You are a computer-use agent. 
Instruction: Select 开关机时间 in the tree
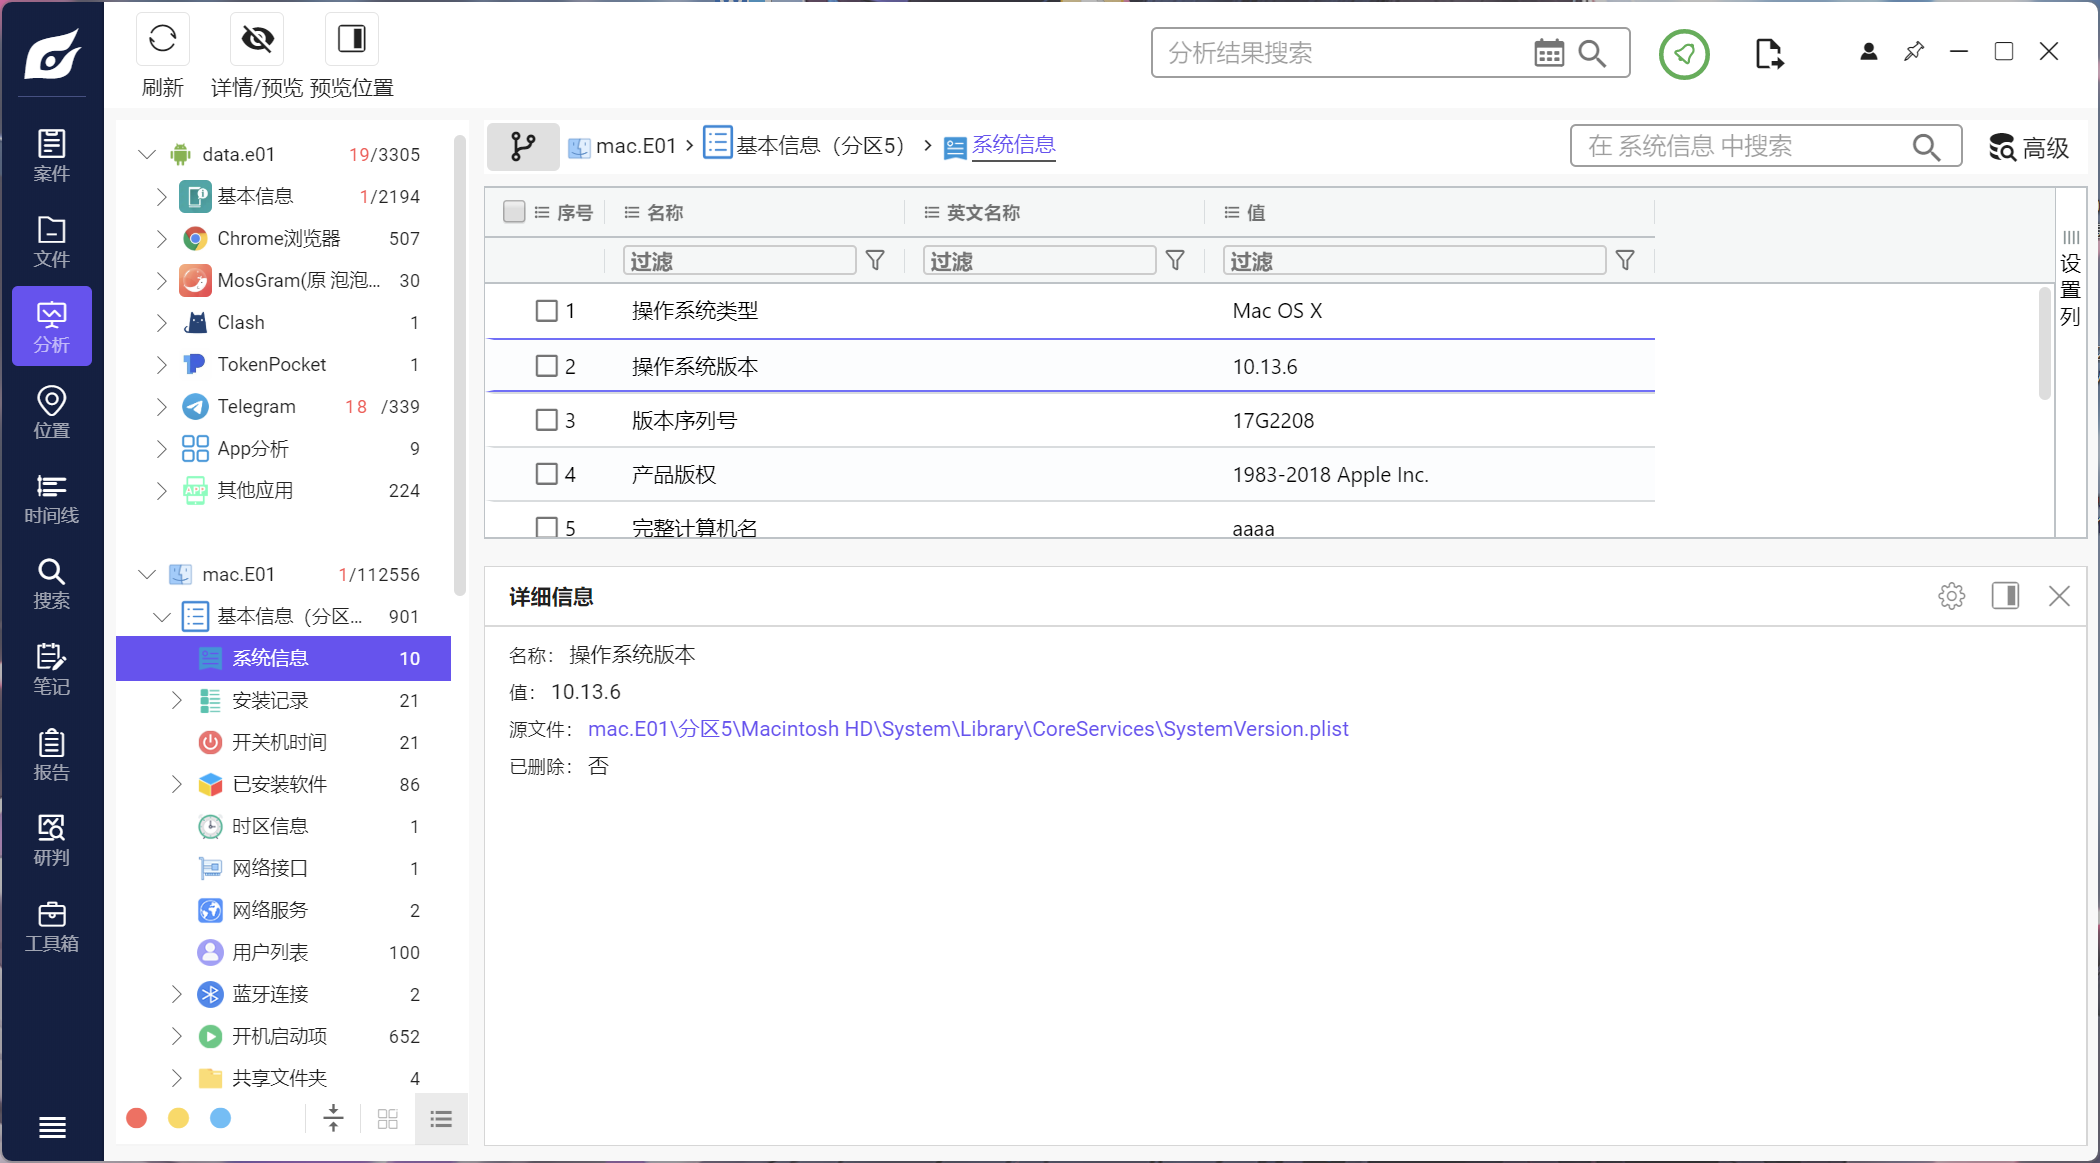point(283,742)
